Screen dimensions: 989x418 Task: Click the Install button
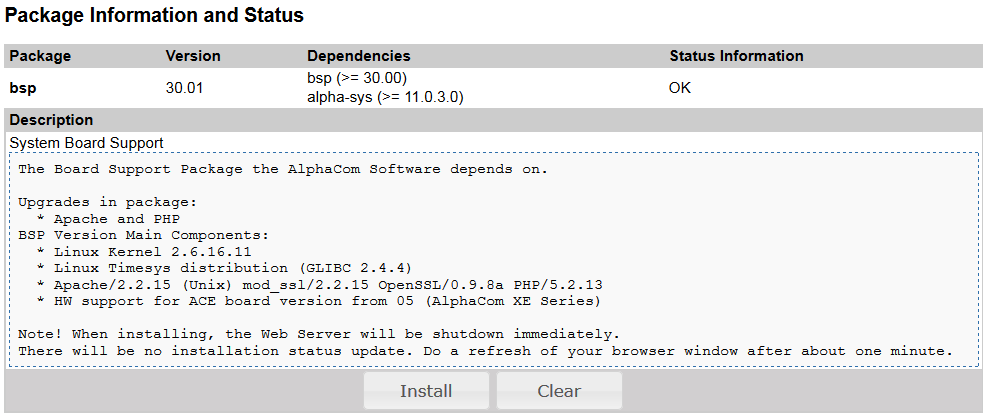click(x=426, y=391)
